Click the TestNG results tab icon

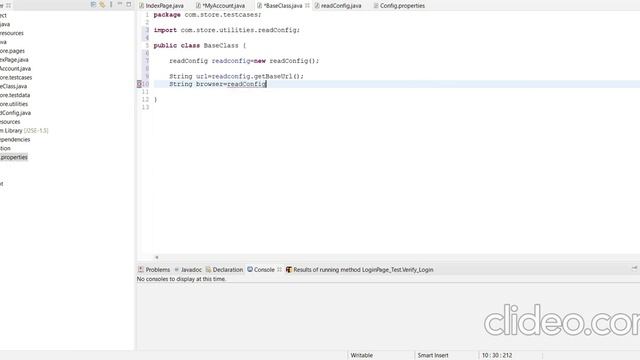pos(289,269)
